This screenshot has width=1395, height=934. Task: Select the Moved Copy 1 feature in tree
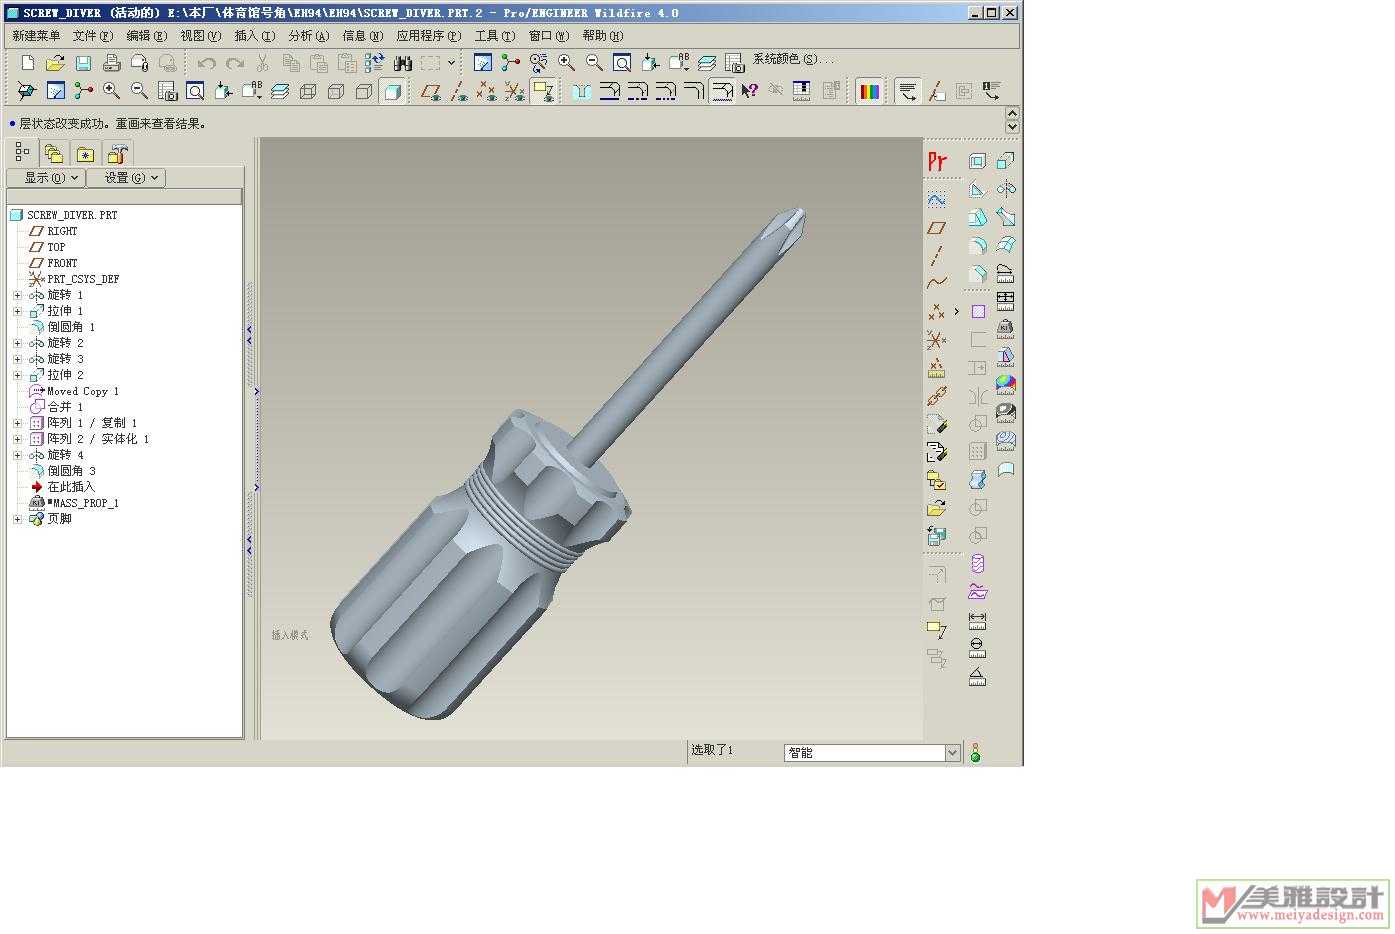coord(82,391)
